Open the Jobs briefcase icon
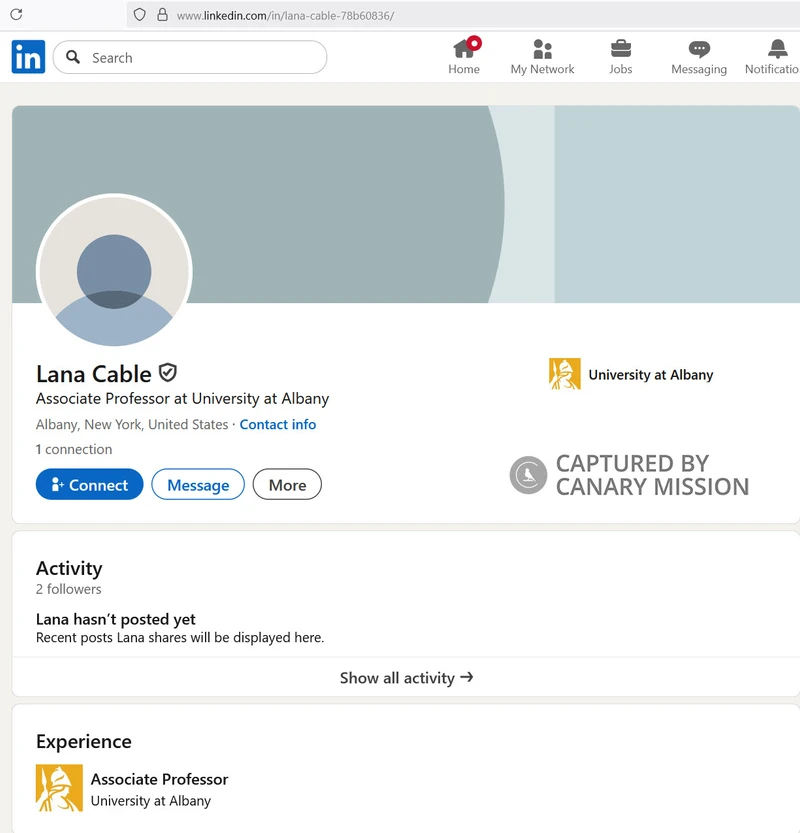This screenshot has width=800, height=833. pyautogui.click(x=620, y=49)
